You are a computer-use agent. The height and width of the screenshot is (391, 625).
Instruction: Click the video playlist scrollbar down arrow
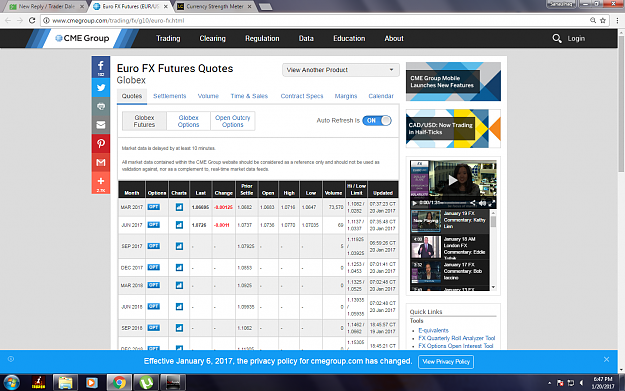[493, 287]
